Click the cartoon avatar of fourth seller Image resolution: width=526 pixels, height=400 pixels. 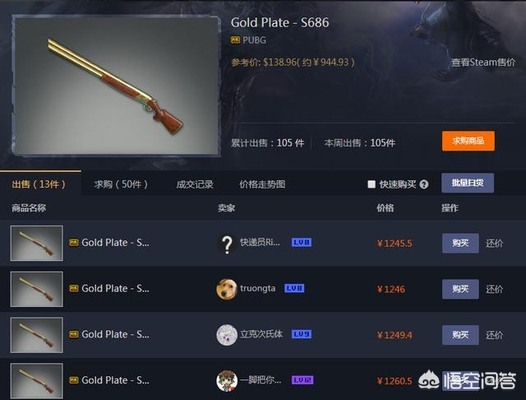(x=227, y=381)
